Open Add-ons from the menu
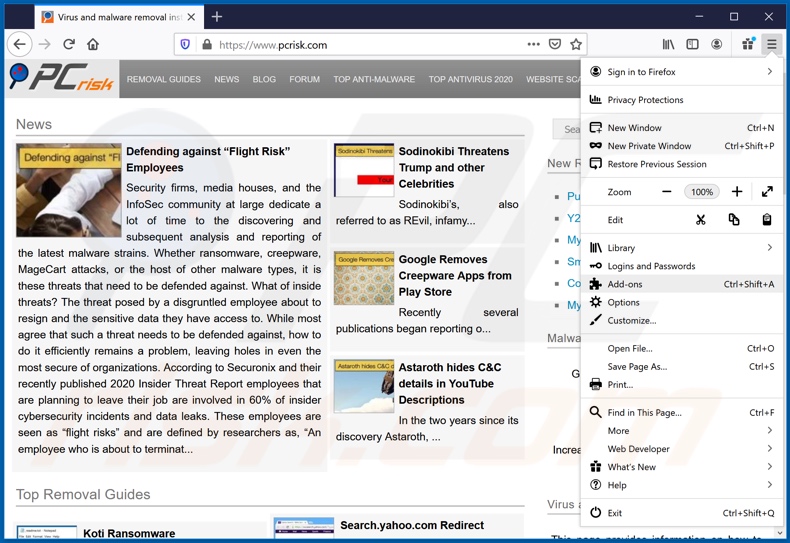Viewport: 790px width, 543px height. (x=625, y=284)
